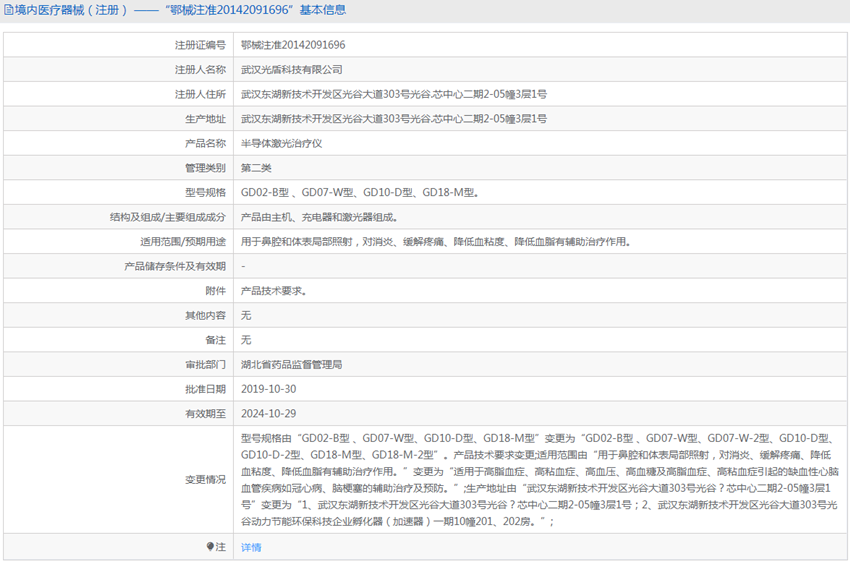Click the 备注 label
850x561 pixels.
(x=216, y=340)
